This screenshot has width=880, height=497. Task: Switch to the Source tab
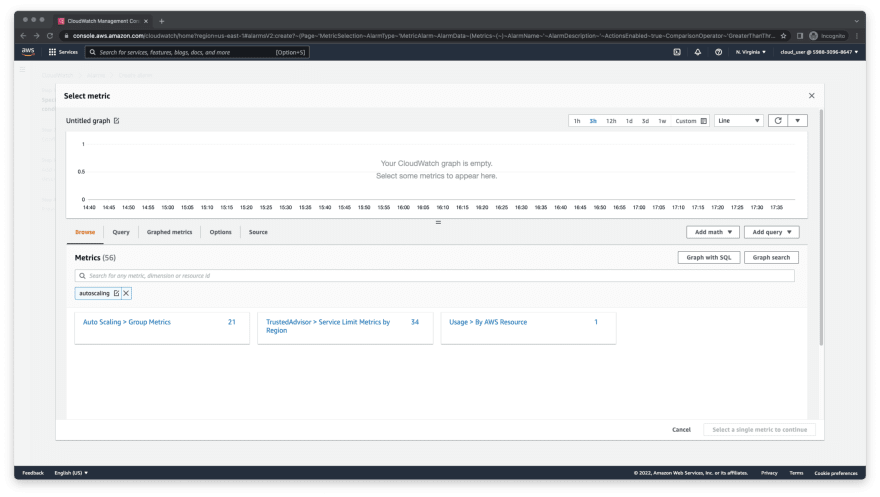(258, 232)
